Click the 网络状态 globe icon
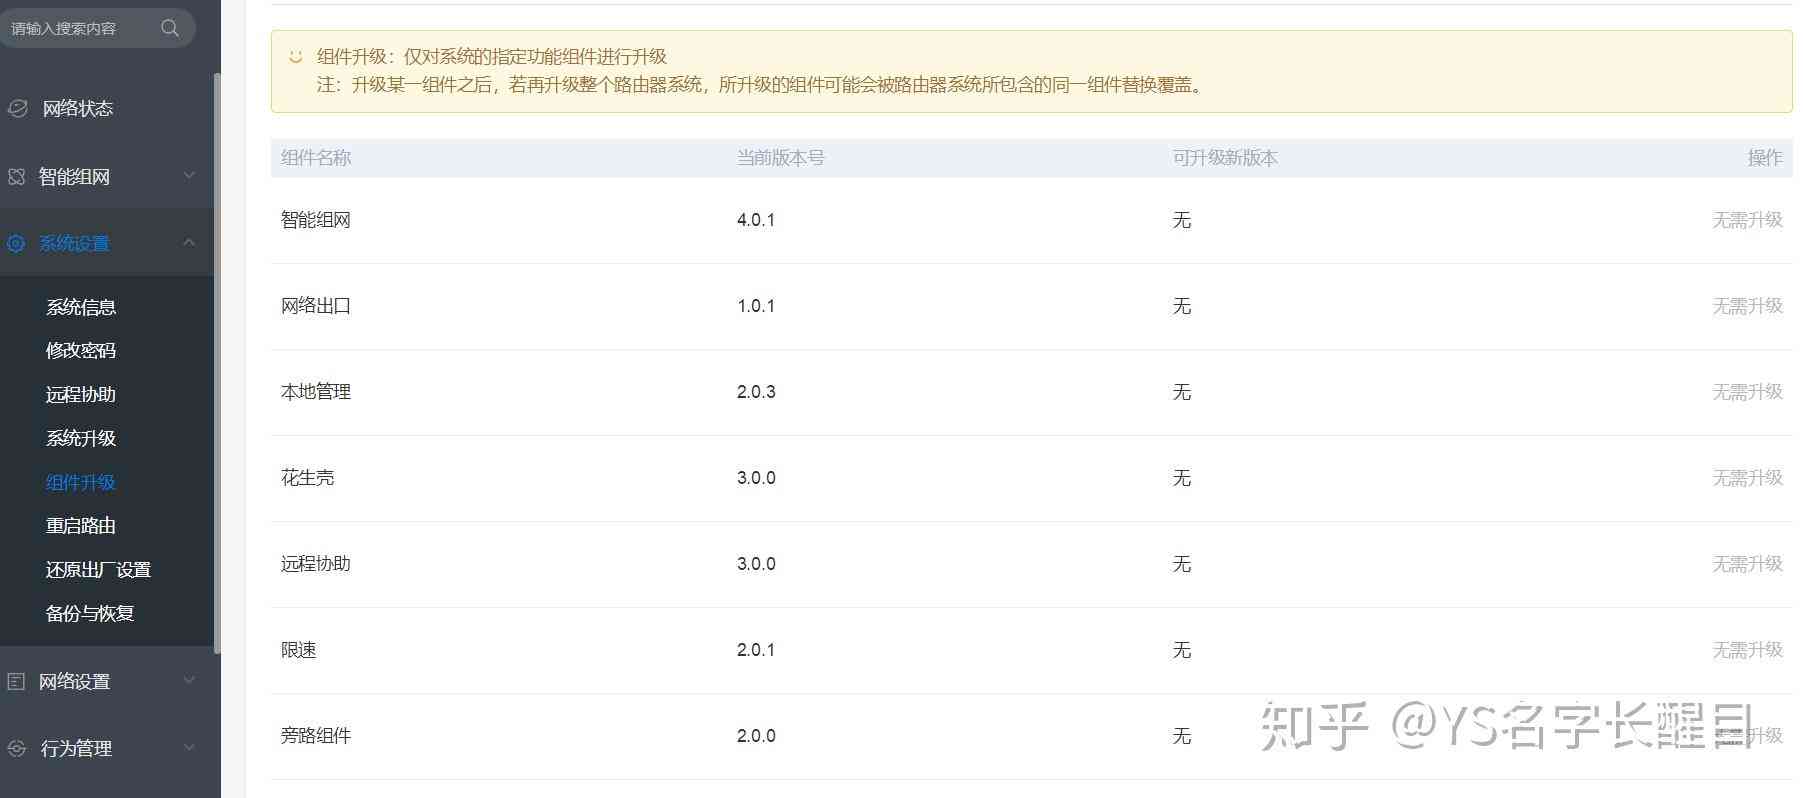The height and width of the screenshot is (798, 1803). pyautogui.click(x=18, y=108)
